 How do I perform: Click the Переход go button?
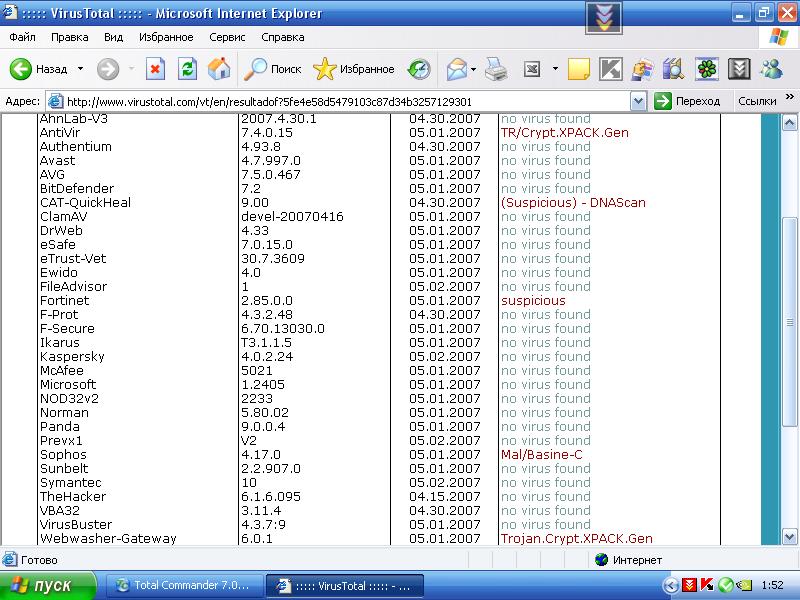(687, 101)
